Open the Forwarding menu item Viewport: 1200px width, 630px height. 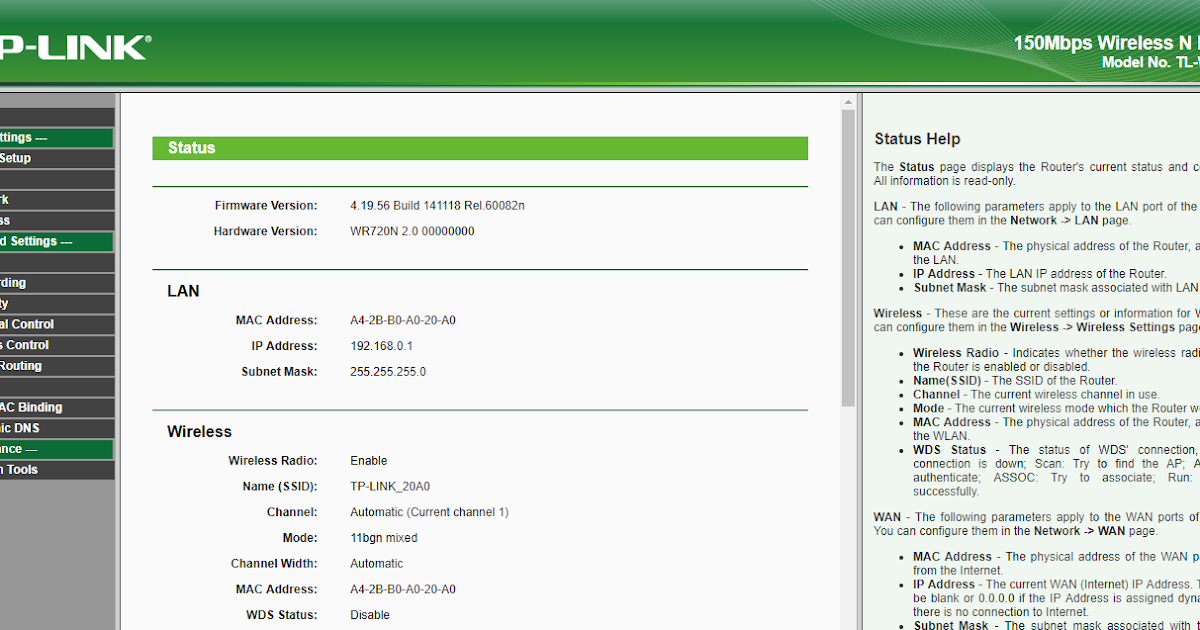56,283
